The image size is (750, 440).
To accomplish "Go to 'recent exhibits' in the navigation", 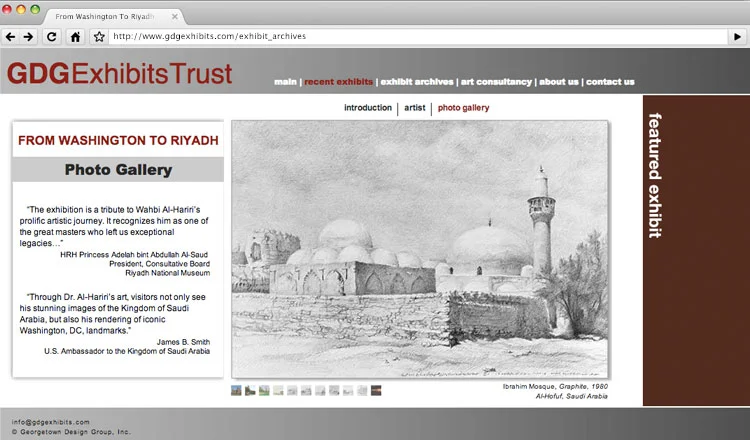I will pyautogui.click(x=338, y=82).
